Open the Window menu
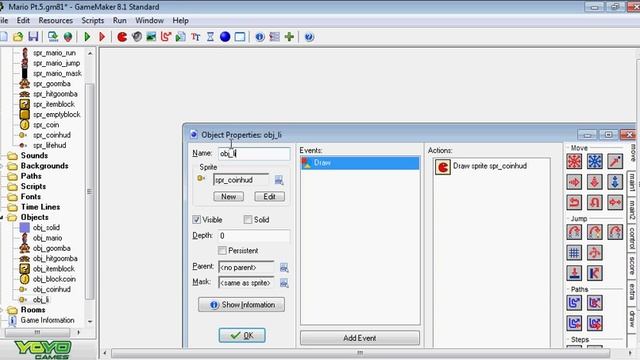The width and height of the screenshot is (640, 360). (x=149, y=20)
